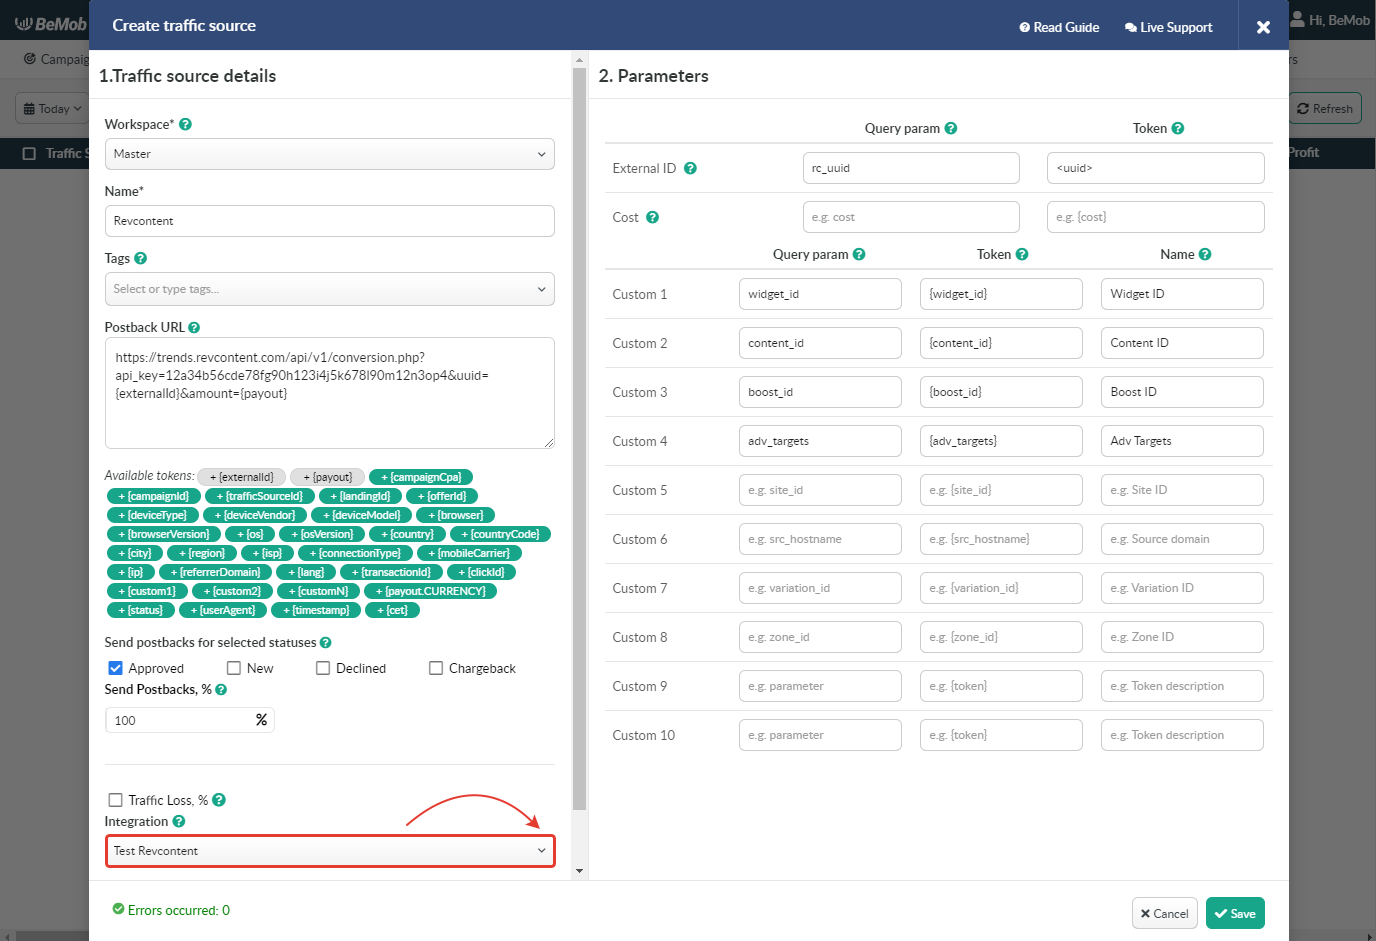Click Custom 8 query param field

coord(820,637)
